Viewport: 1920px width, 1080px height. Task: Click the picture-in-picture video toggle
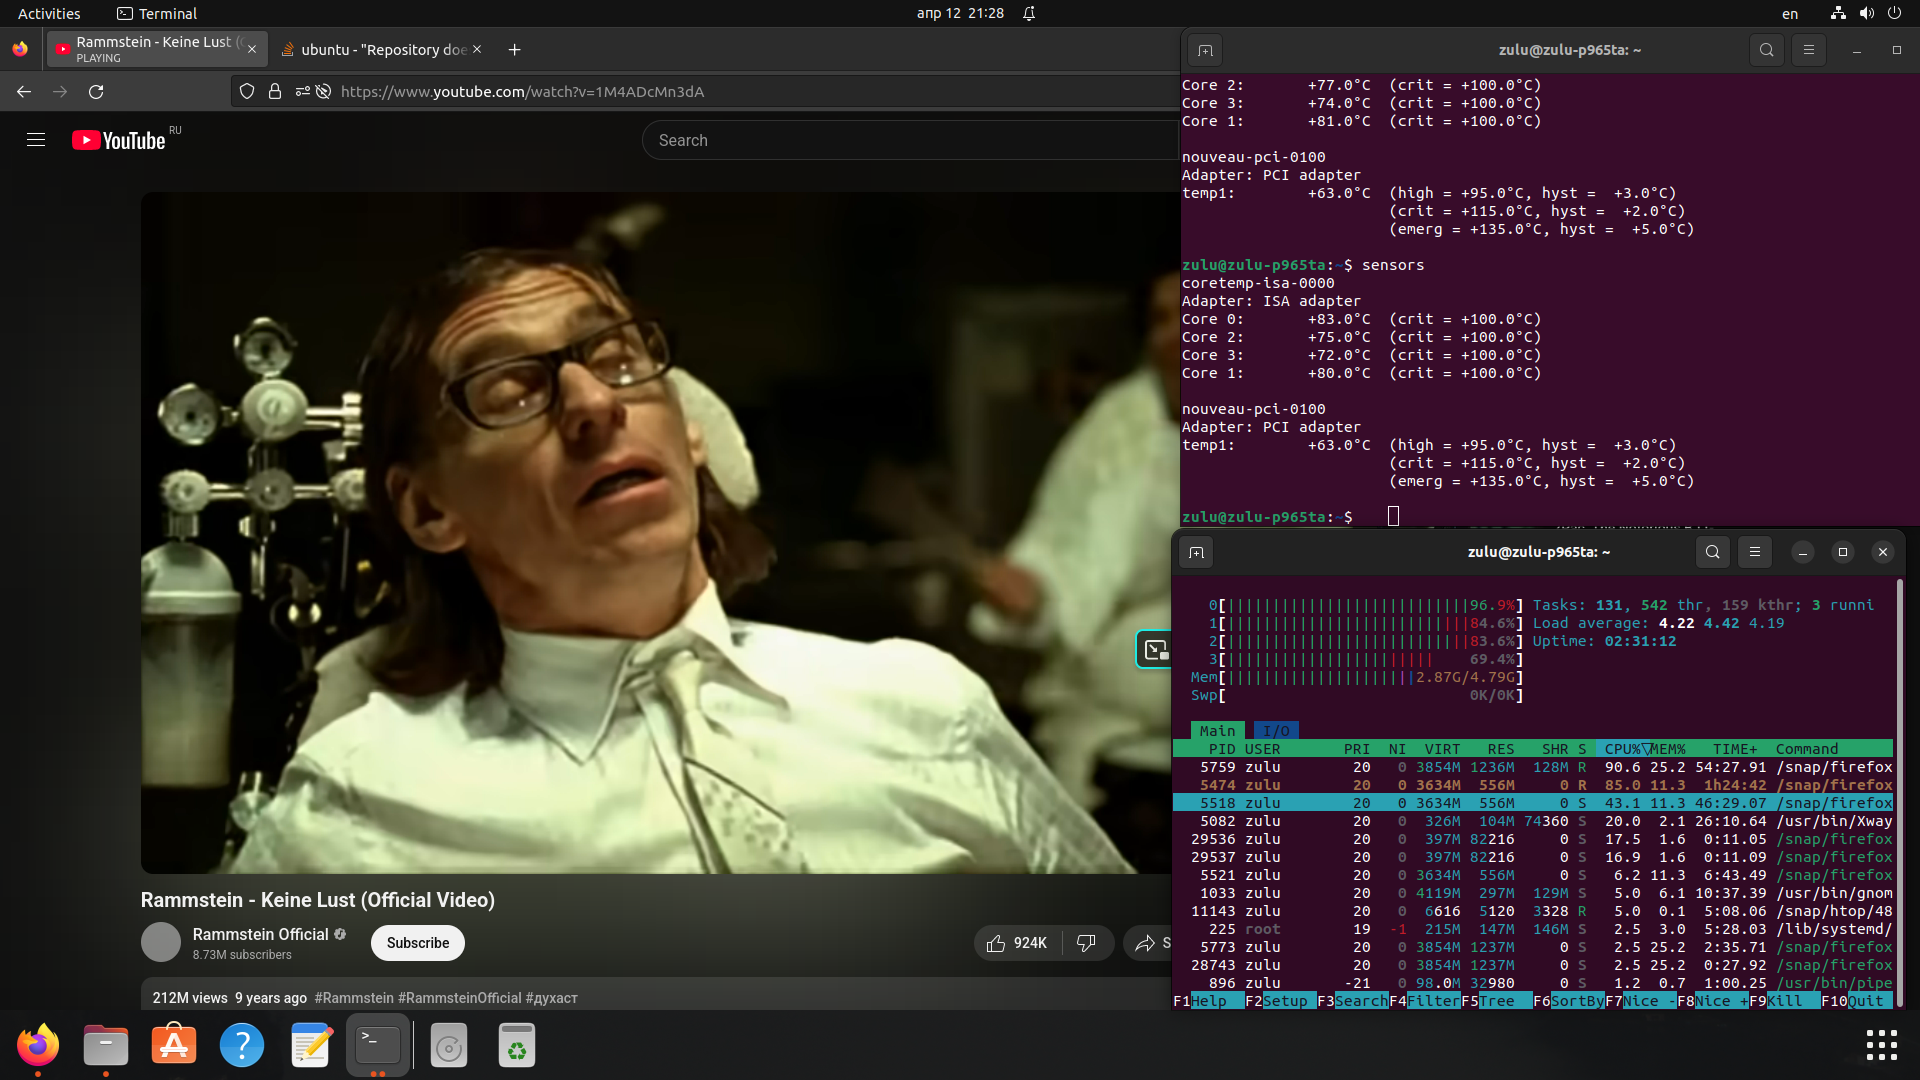click(1155, 650)
